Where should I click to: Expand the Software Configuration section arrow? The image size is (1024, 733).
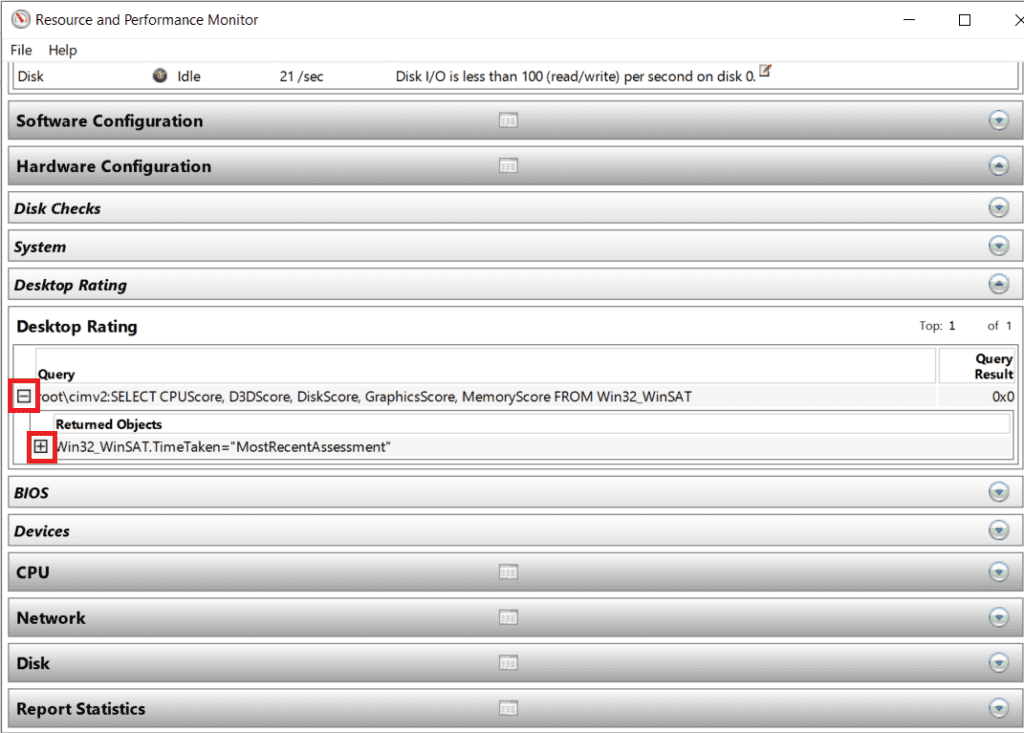click(998, 121)
